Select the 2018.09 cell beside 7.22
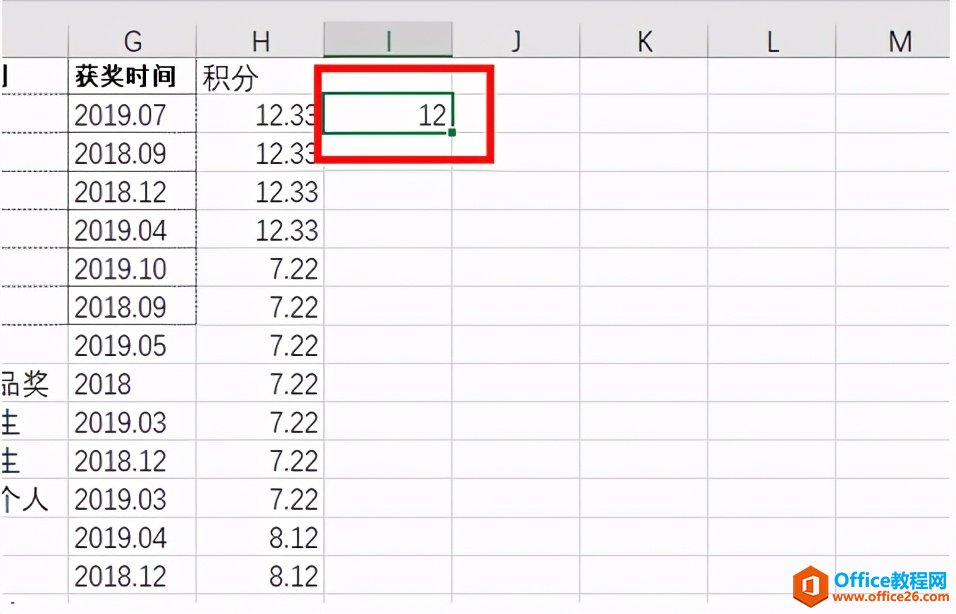956x614 pixels. click(x=132, y=306)
